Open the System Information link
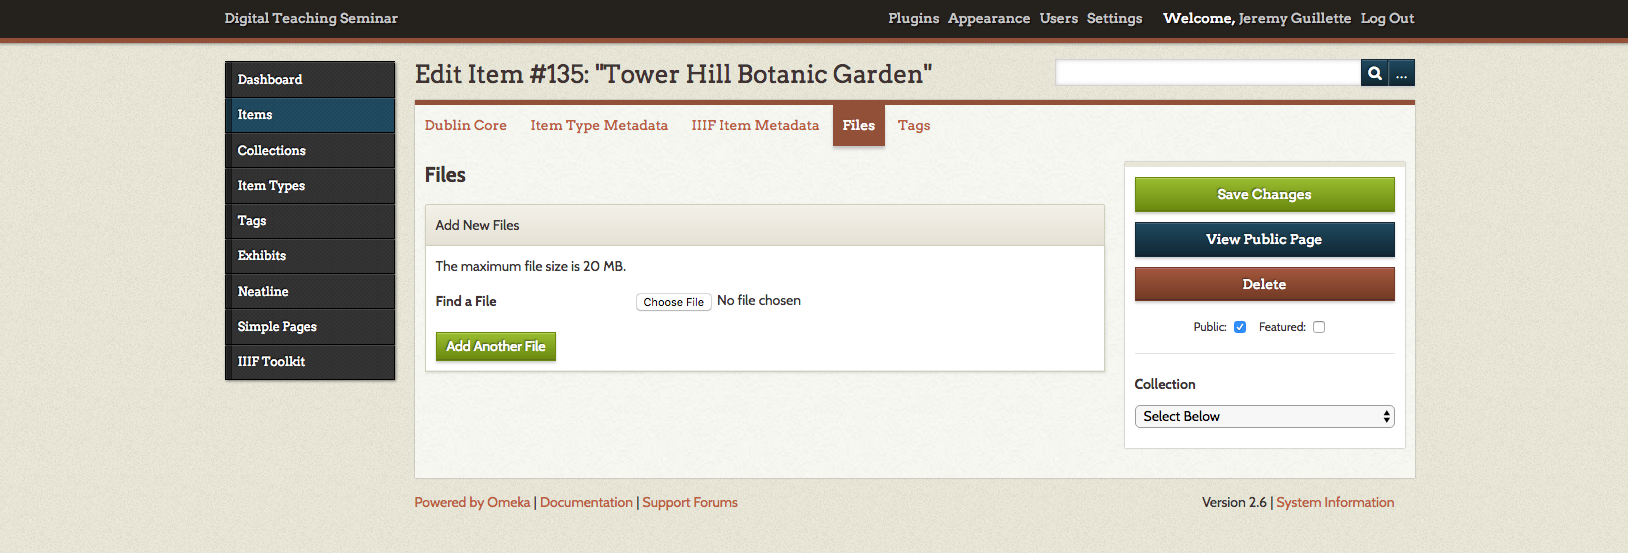Screen dimensions: 1628x553 pos(1335,502)
